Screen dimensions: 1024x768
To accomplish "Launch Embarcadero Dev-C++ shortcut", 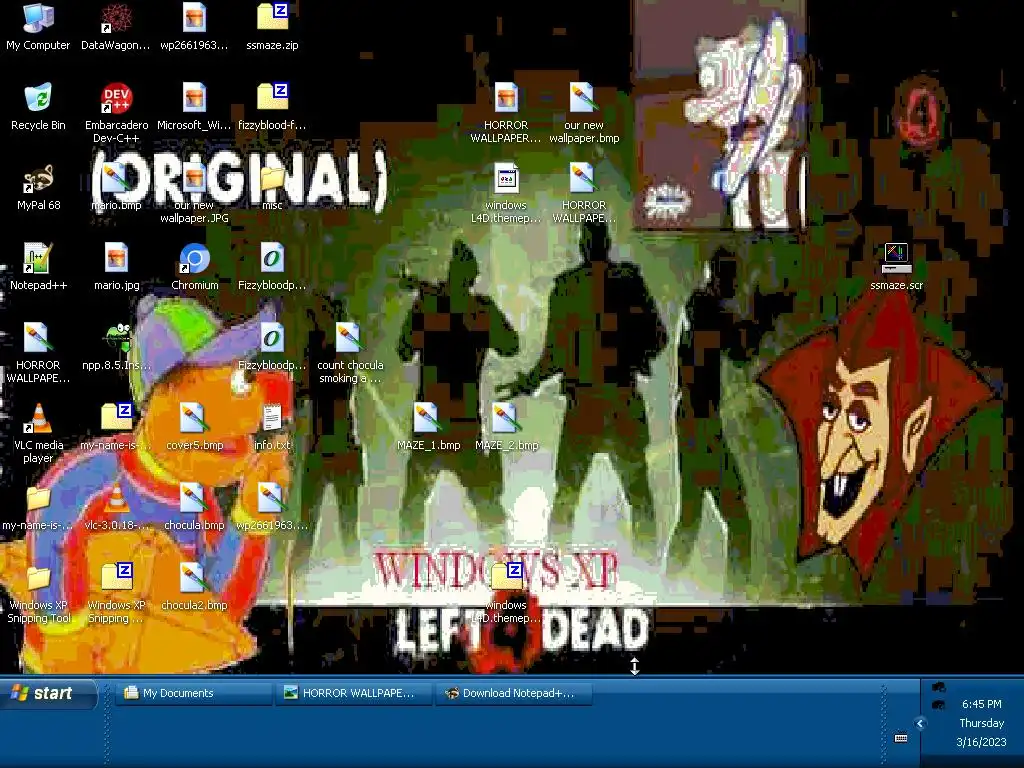I will tap(116, 98).
